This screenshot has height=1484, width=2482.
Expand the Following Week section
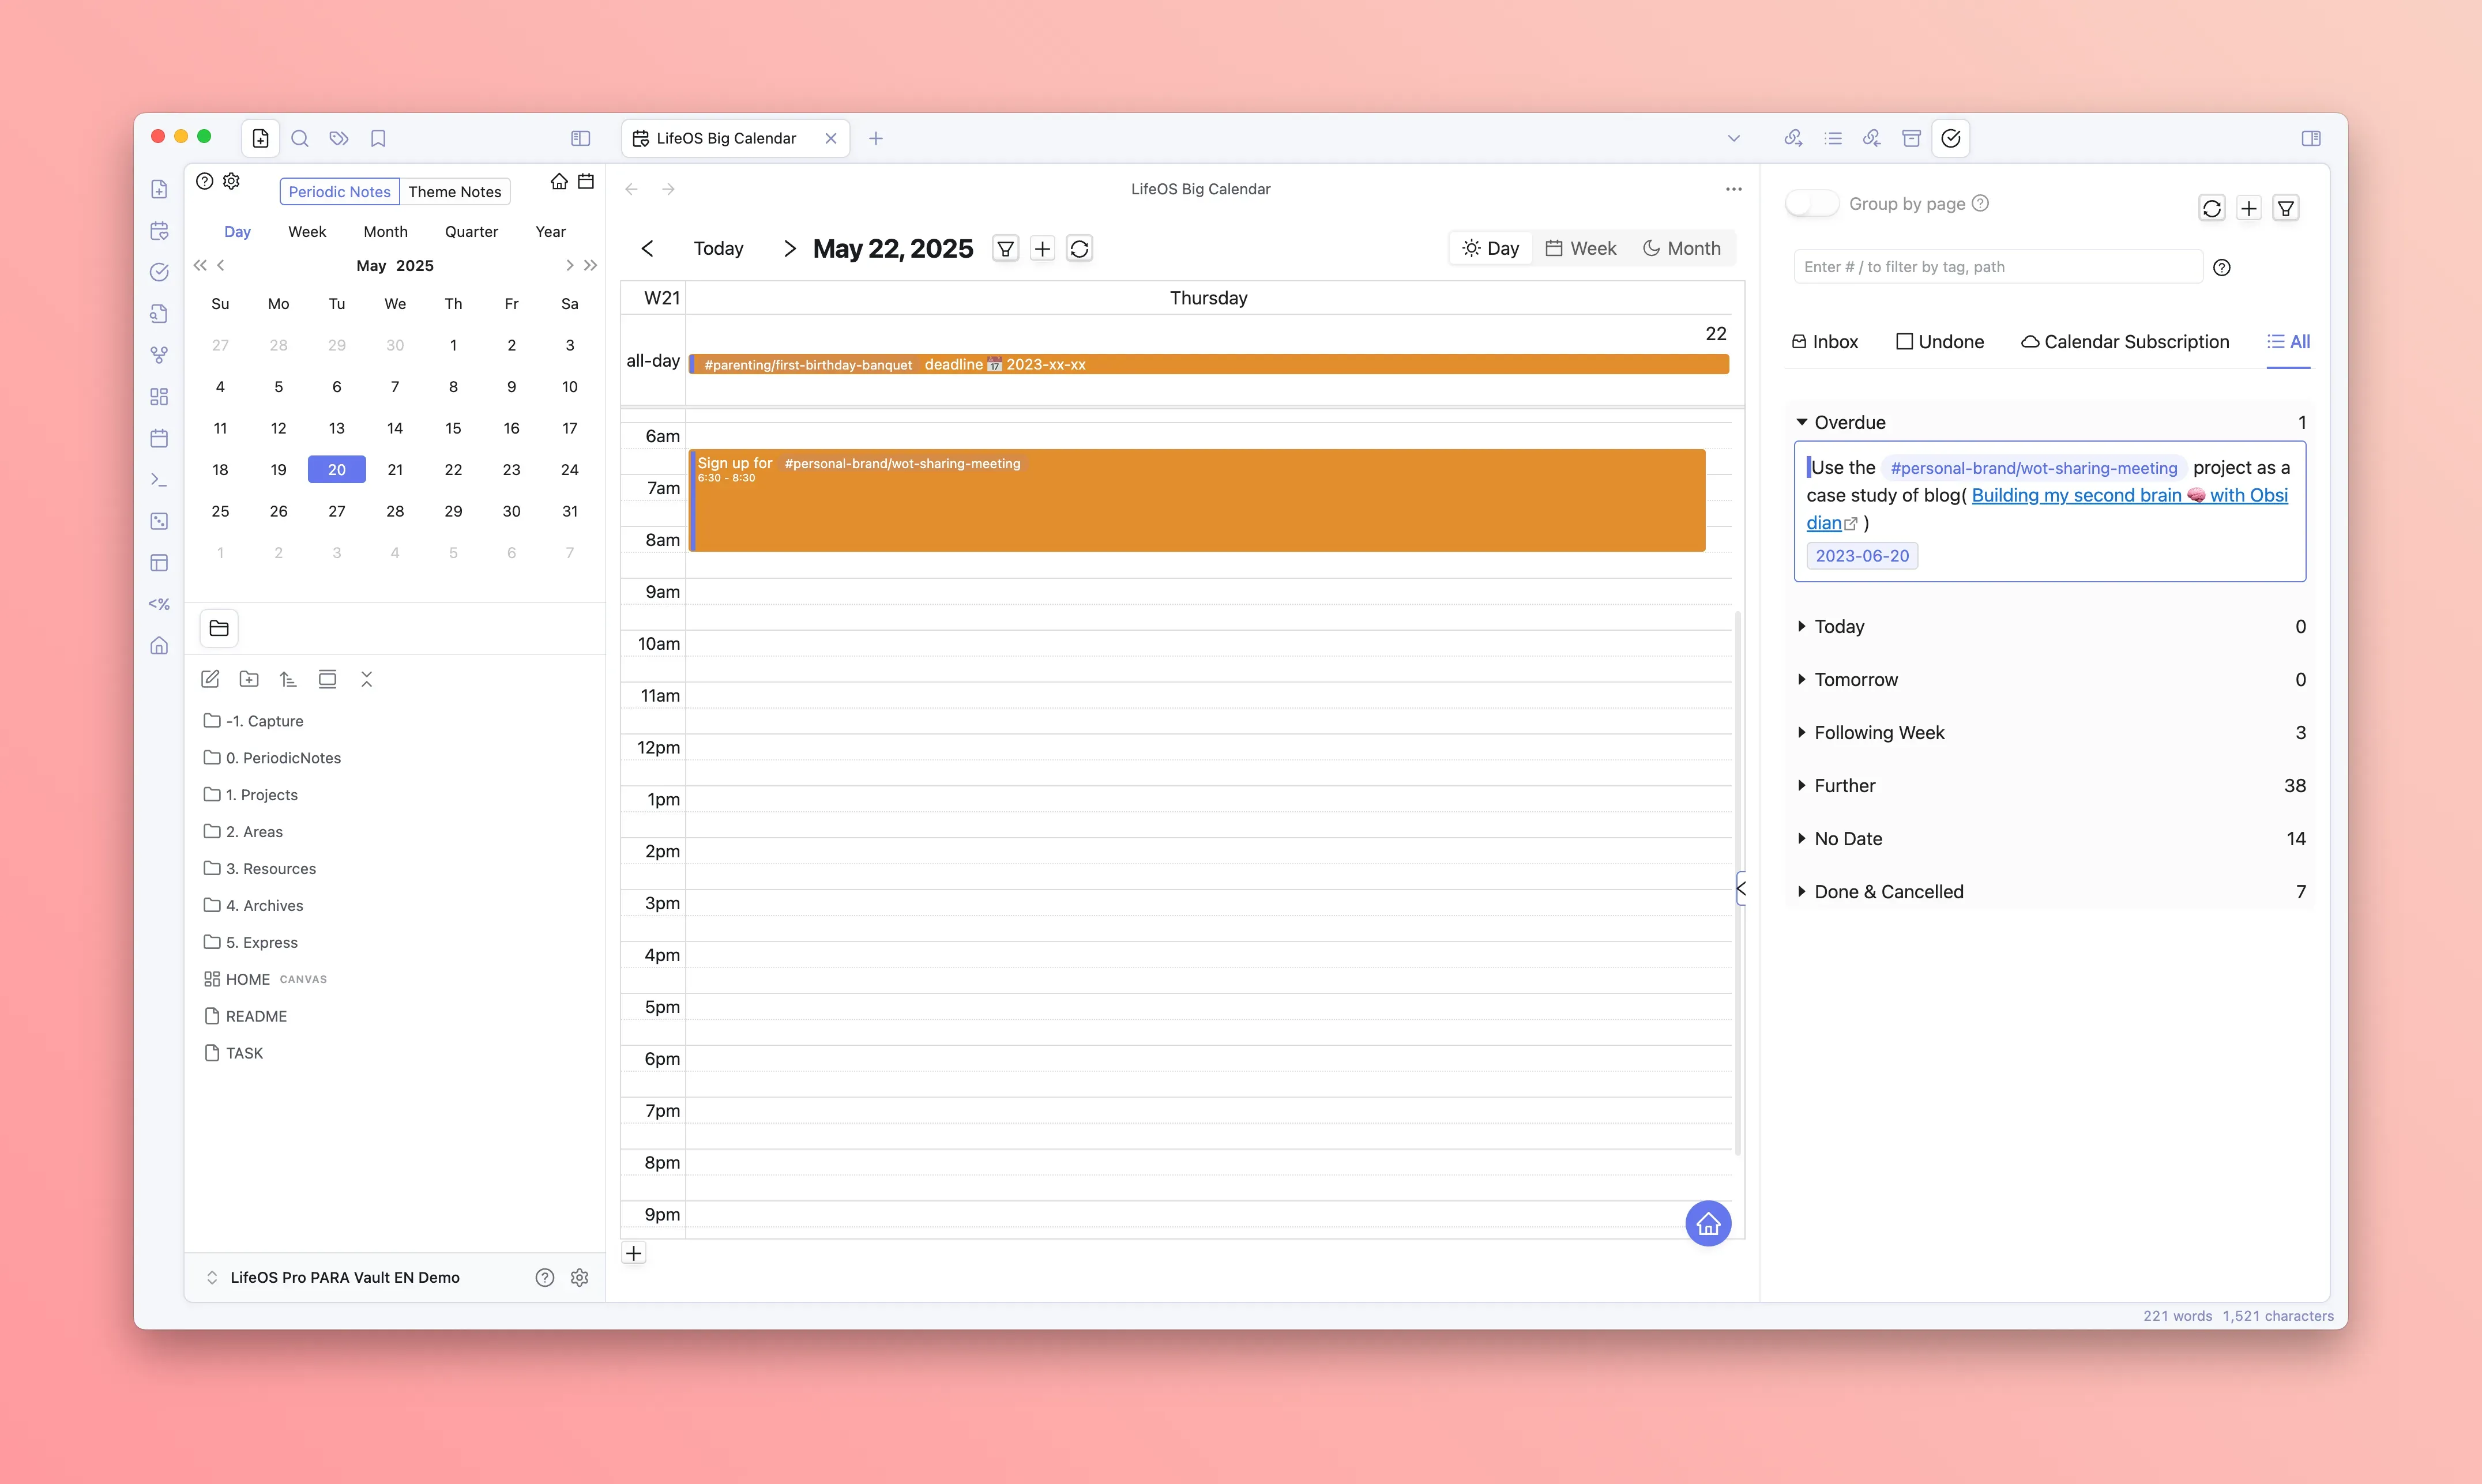point(1879,732)
